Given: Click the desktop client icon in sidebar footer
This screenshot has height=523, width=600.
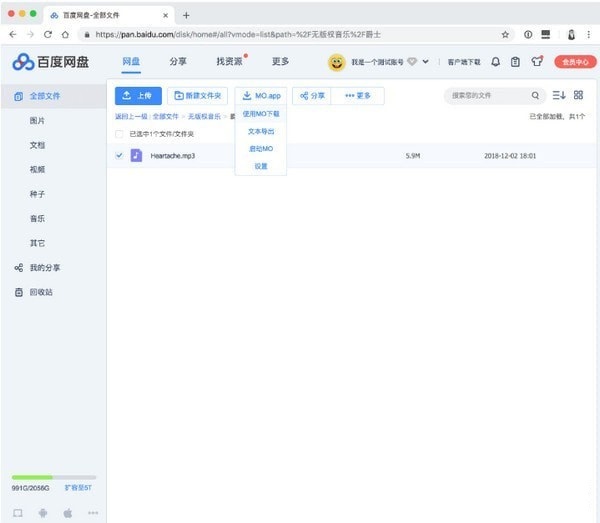Looking at the screenshot, I should 18,513.
